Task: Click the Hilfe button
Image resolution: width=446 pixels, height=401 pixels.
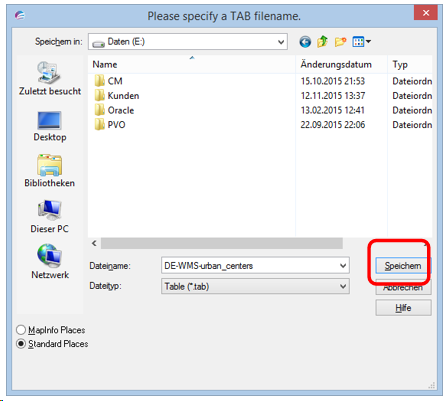Action: [x=403, y=308]
